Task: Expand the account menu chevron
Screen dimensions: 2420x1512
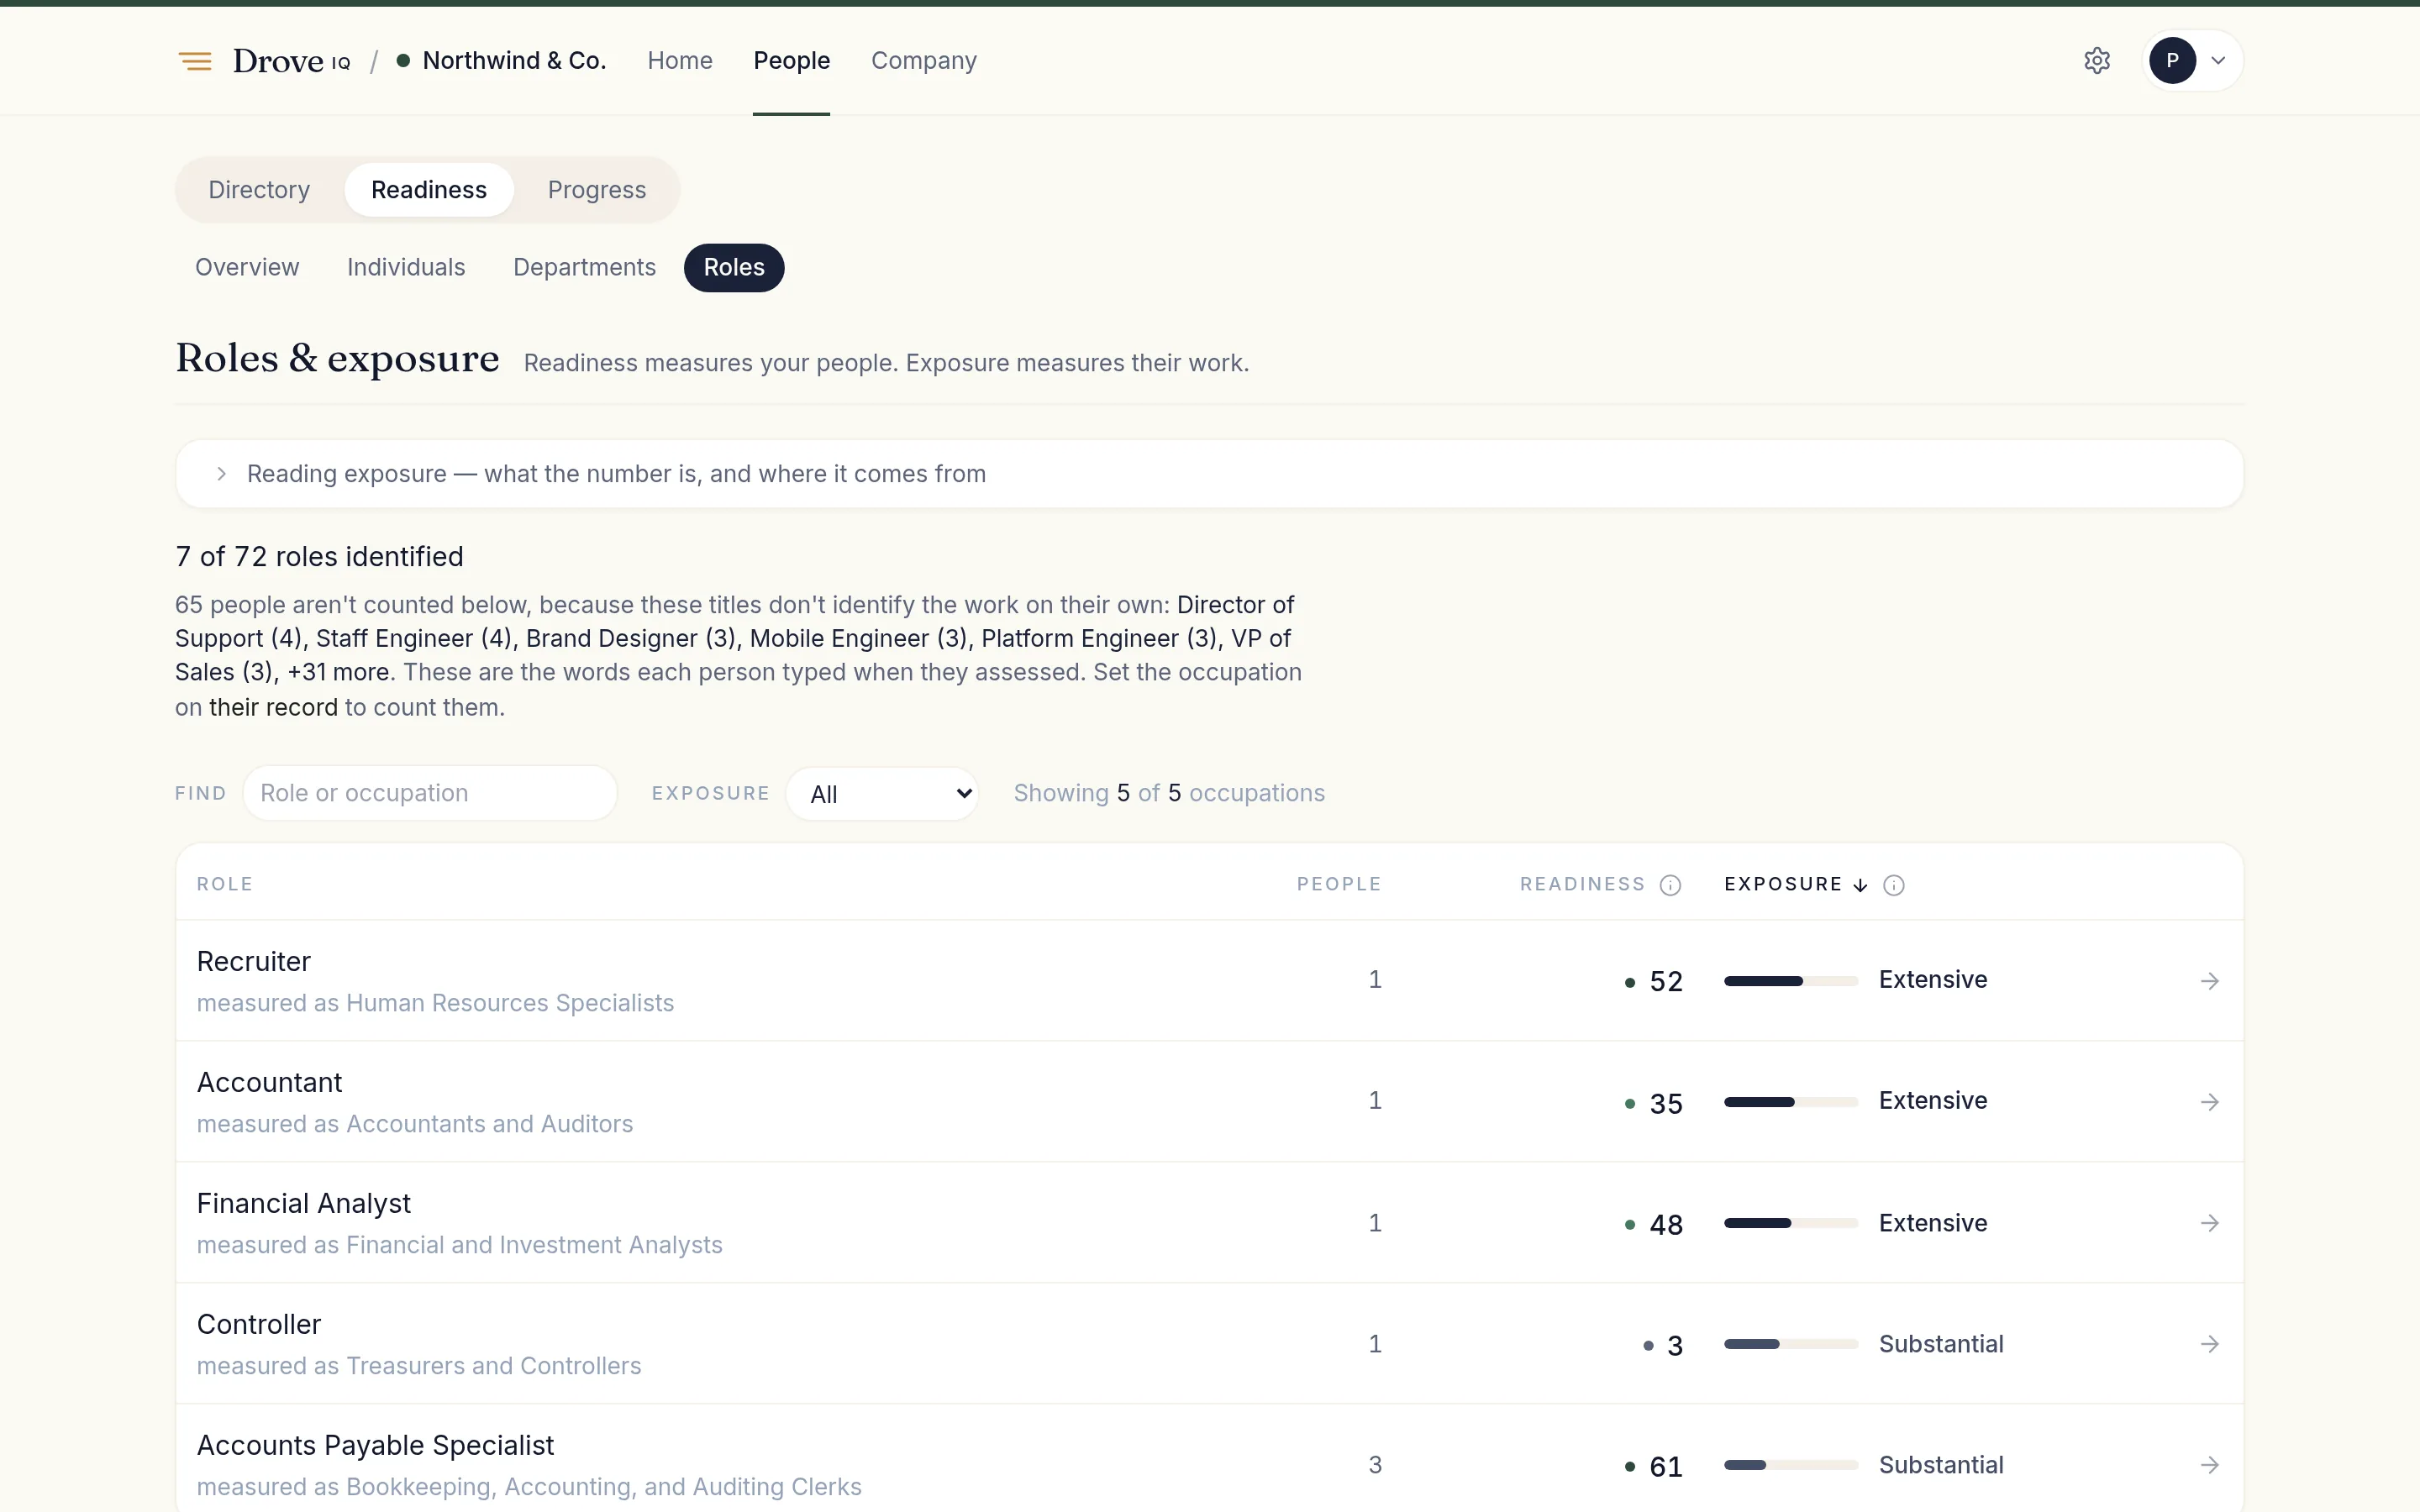Action: pos(2218,61)
